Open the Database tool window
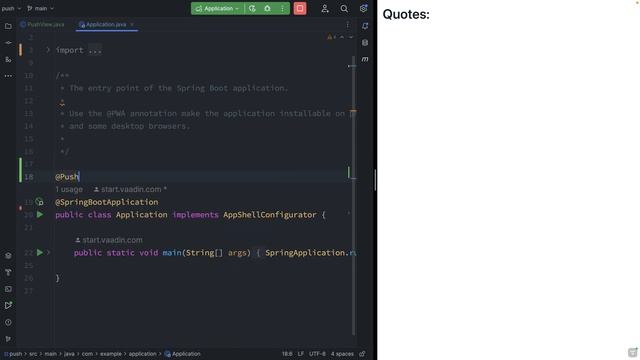640x360 pixels. [x=365, y=43]
